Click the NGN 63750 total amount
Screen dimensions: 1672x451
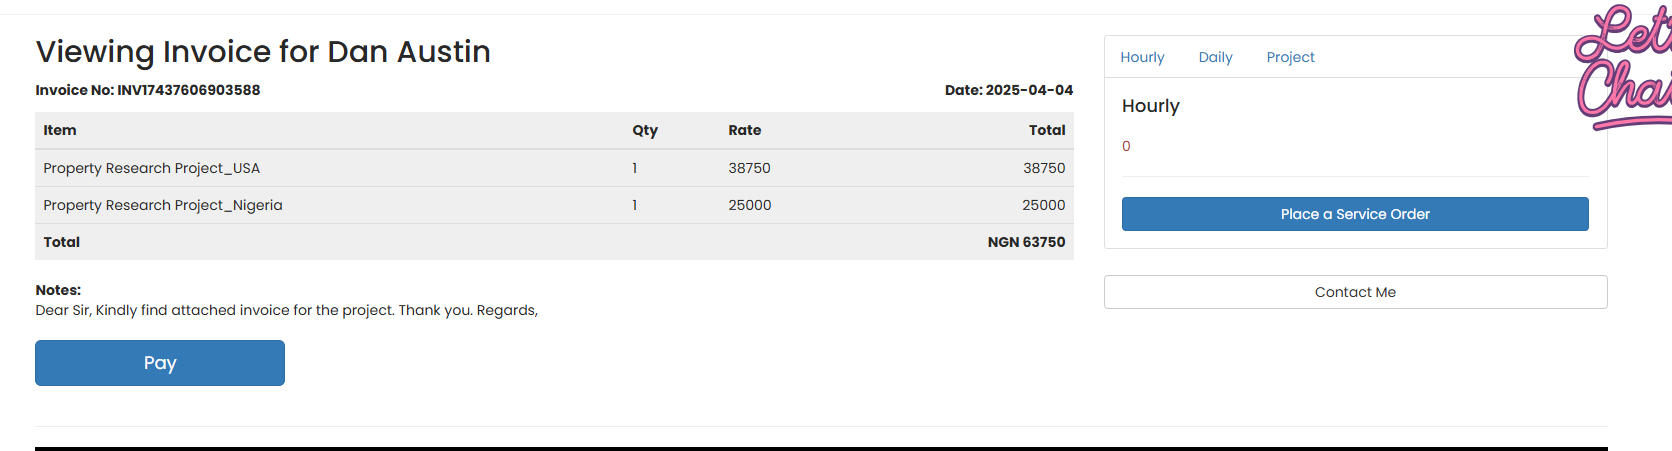(1026, 242)
